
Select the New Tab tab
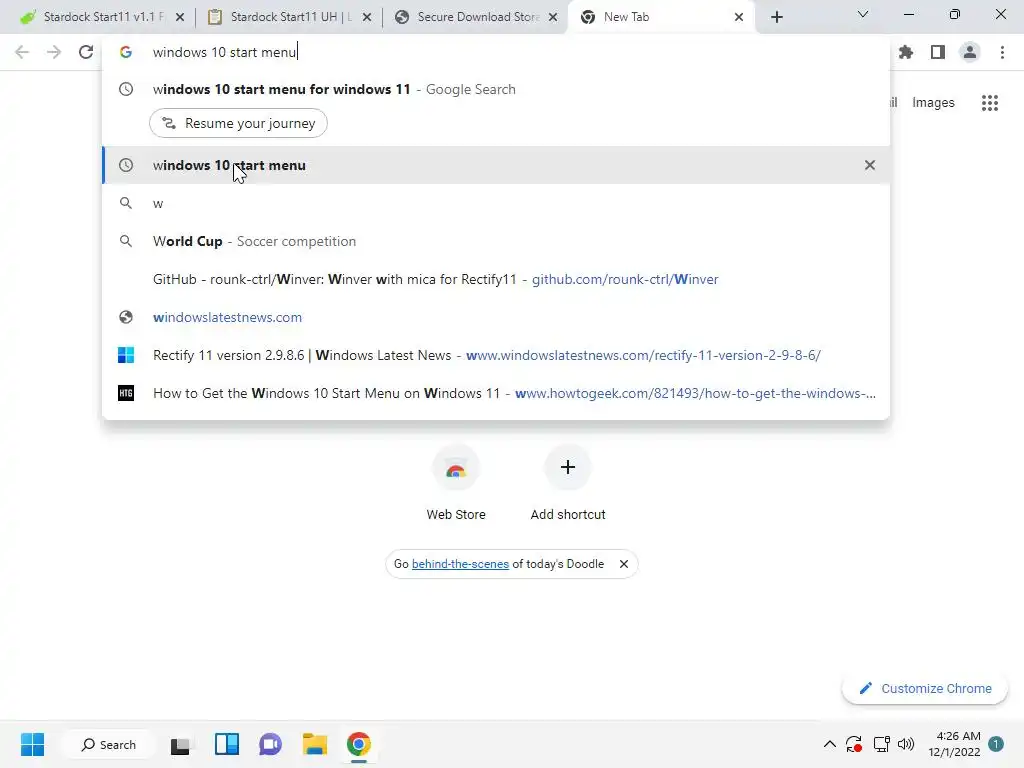[662, 17]
